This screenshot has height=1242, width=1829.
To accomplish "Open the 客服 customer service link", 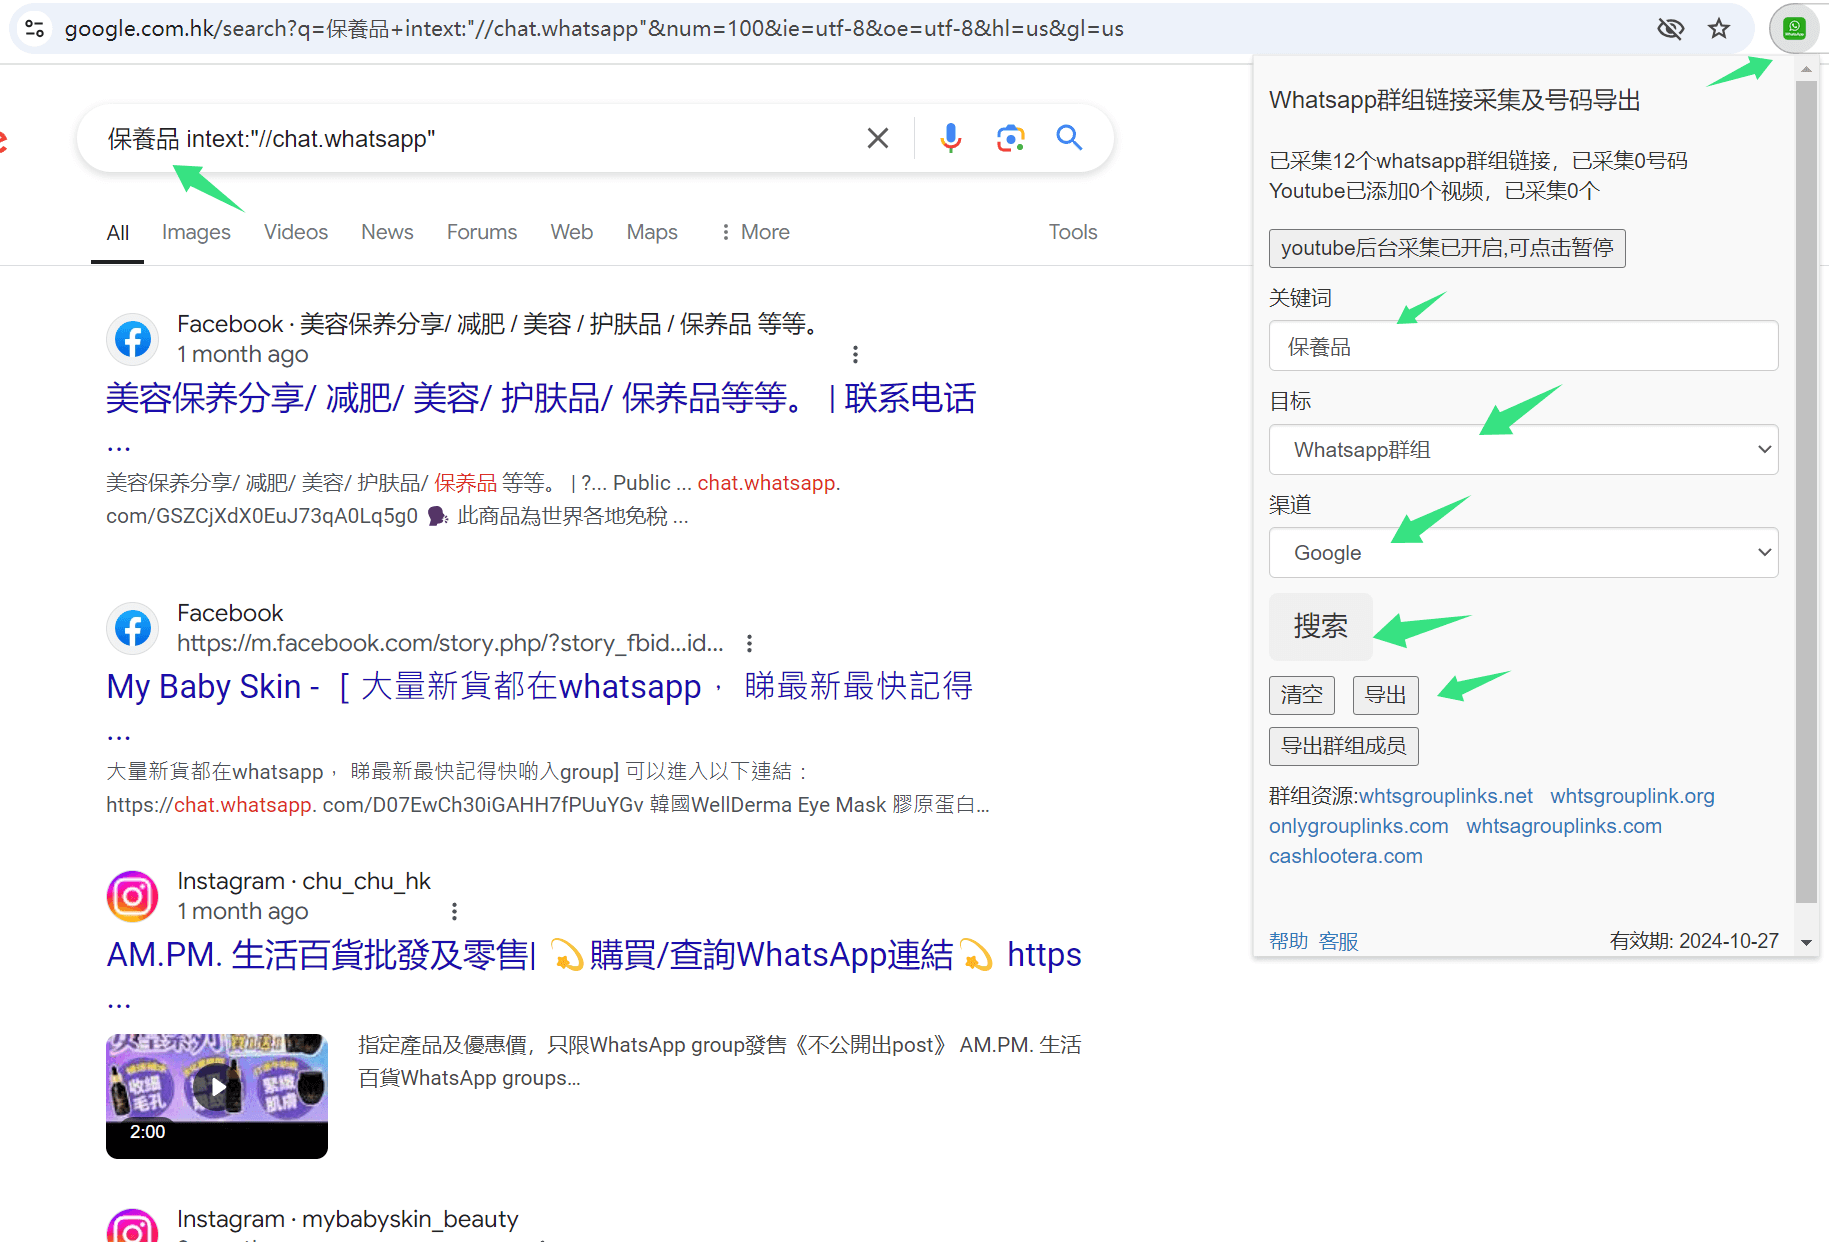I will [1339, 941].
